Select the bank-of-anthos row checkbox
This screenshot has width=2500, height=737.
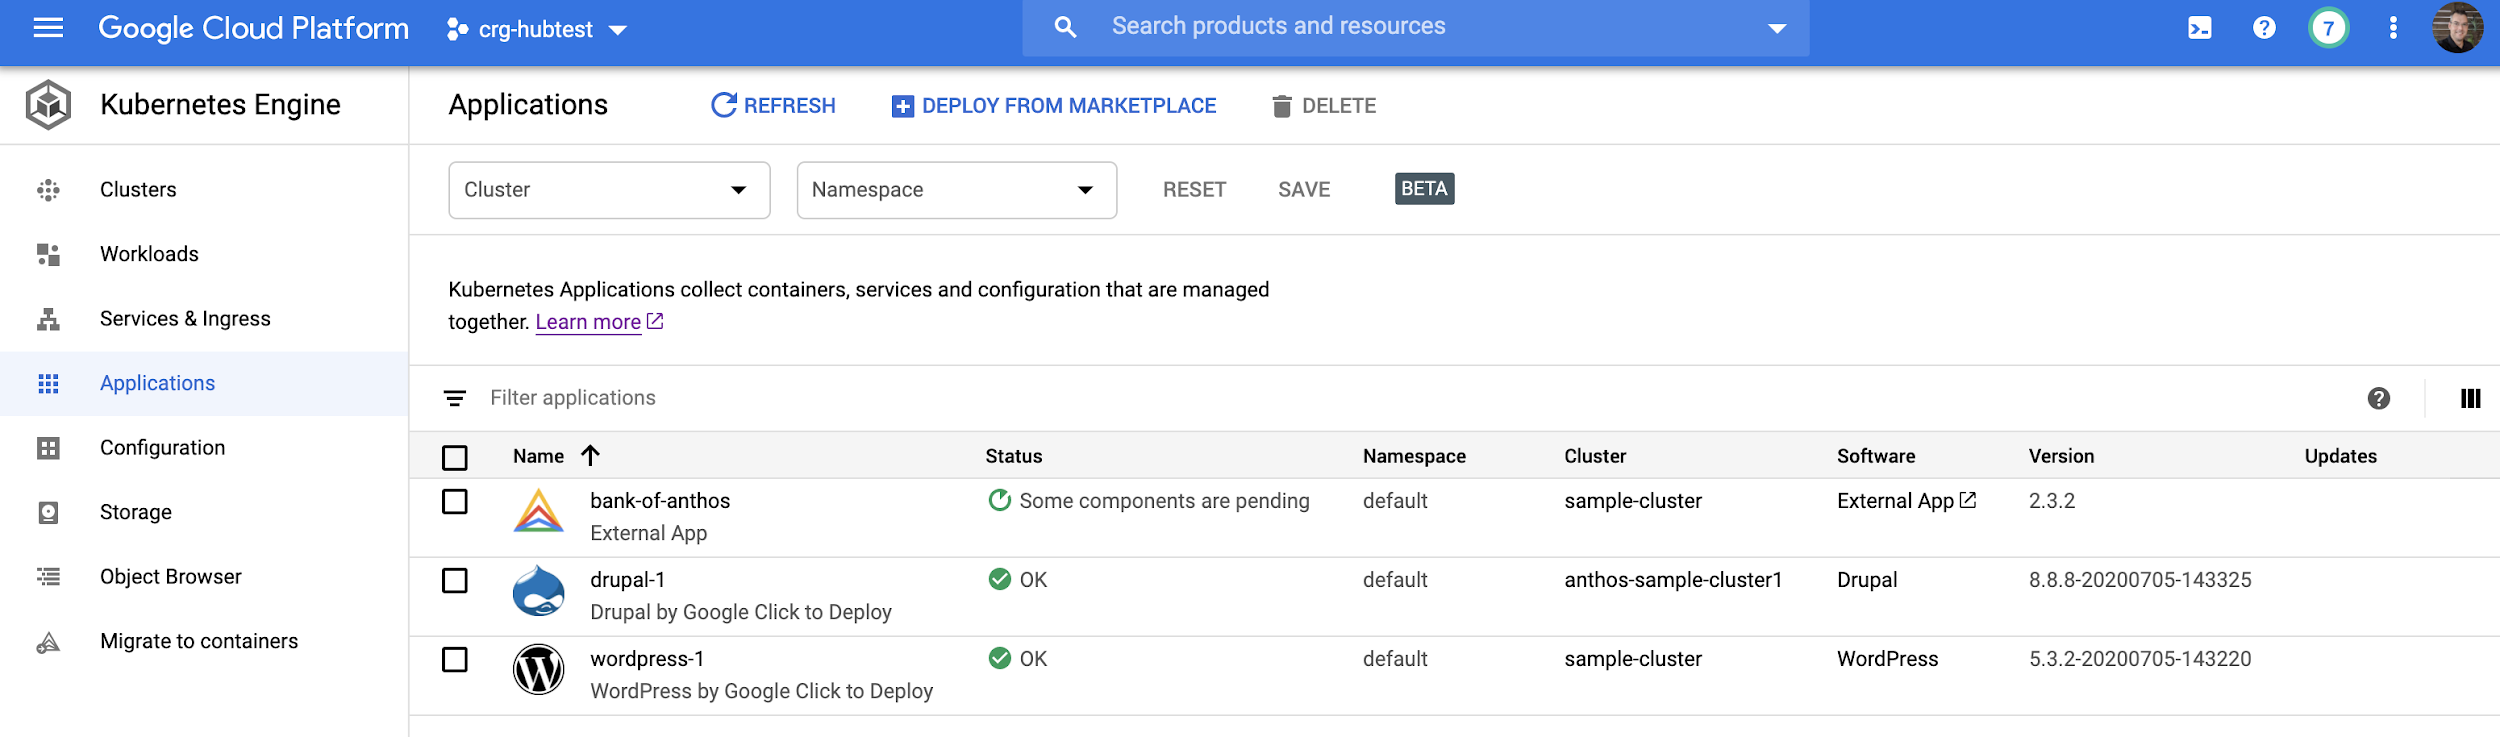point(455,502)
